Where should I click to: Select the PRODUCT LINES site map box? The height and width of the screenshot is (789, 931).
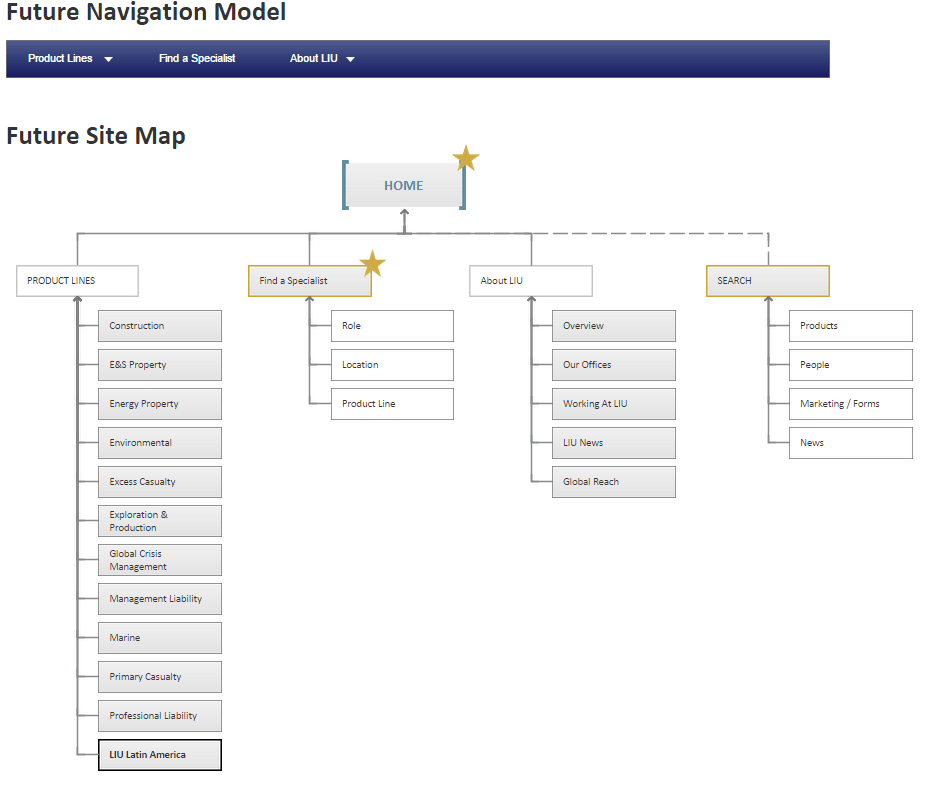pos(77,281)
